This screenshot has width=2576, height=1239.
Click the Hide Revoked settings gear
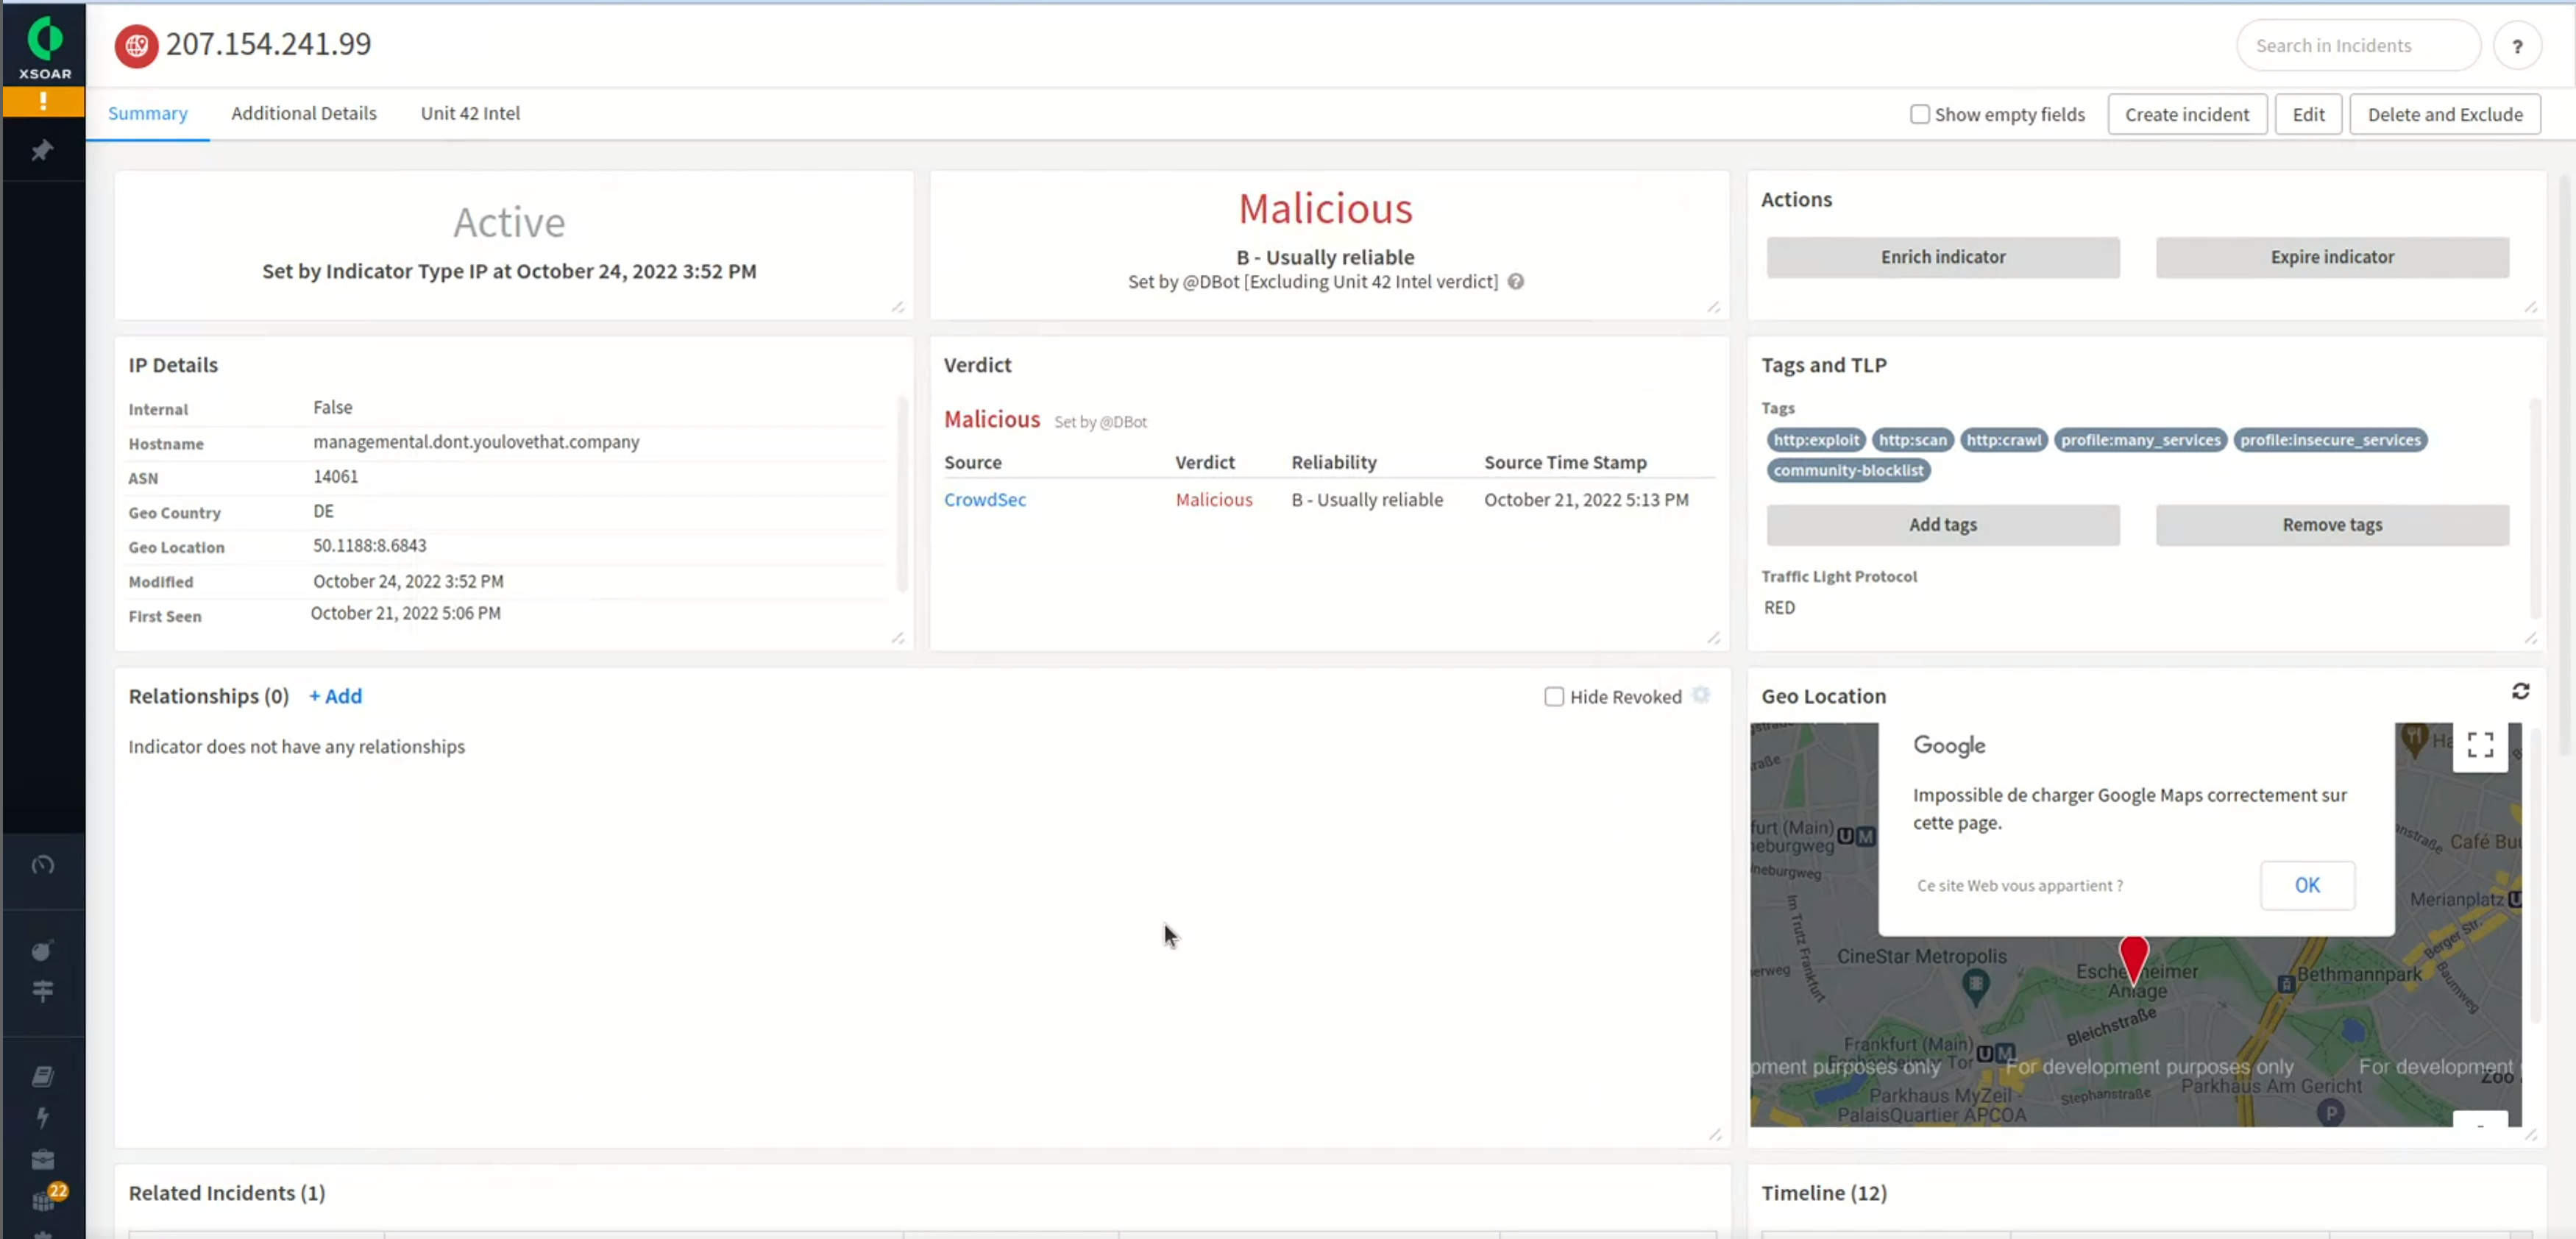(x=1701, y=696)
